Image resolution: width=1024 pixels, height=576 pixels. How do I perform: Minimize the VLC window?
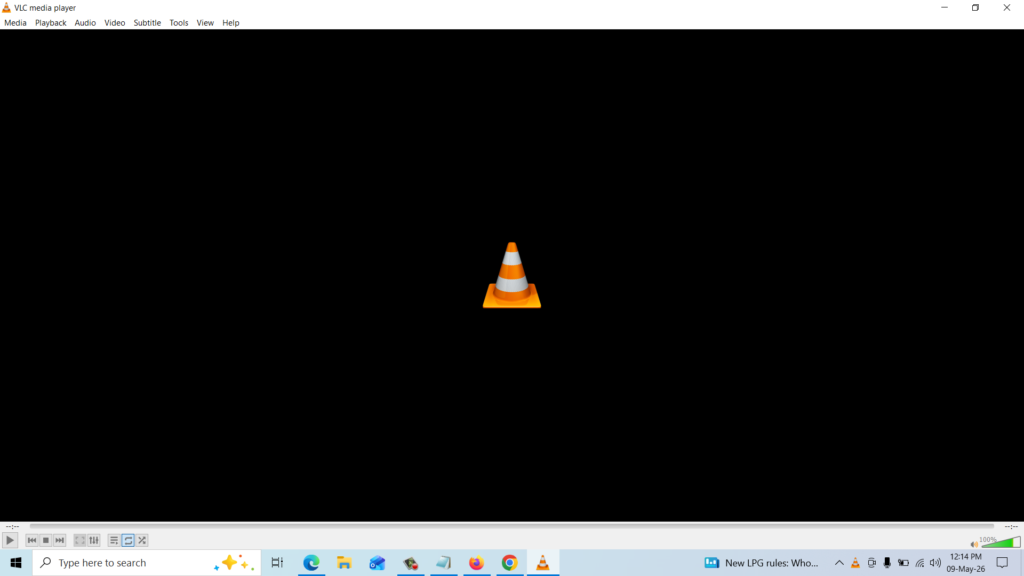click(944, 8)
